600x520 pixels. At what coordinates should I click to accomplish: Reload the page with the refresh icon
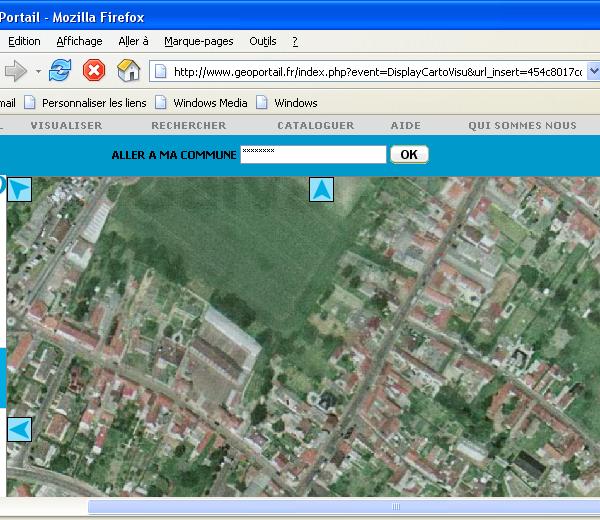pyautogui.click(x=60, y=70)
